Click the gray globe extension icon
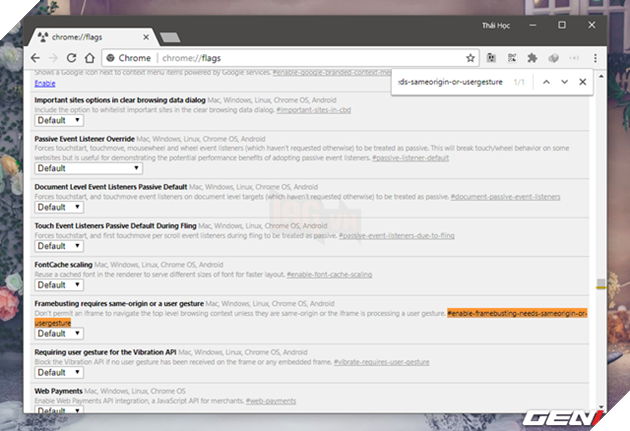Image resolution: width=630 pixels, height=431 pixels. 553,58
